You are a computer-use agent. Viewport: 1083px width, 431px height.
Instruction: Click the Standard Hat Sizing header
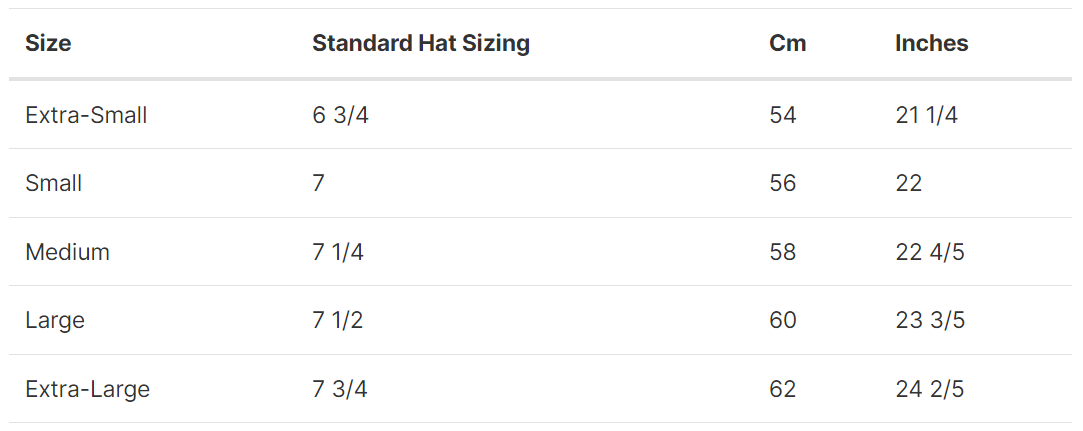pos(421,44)
